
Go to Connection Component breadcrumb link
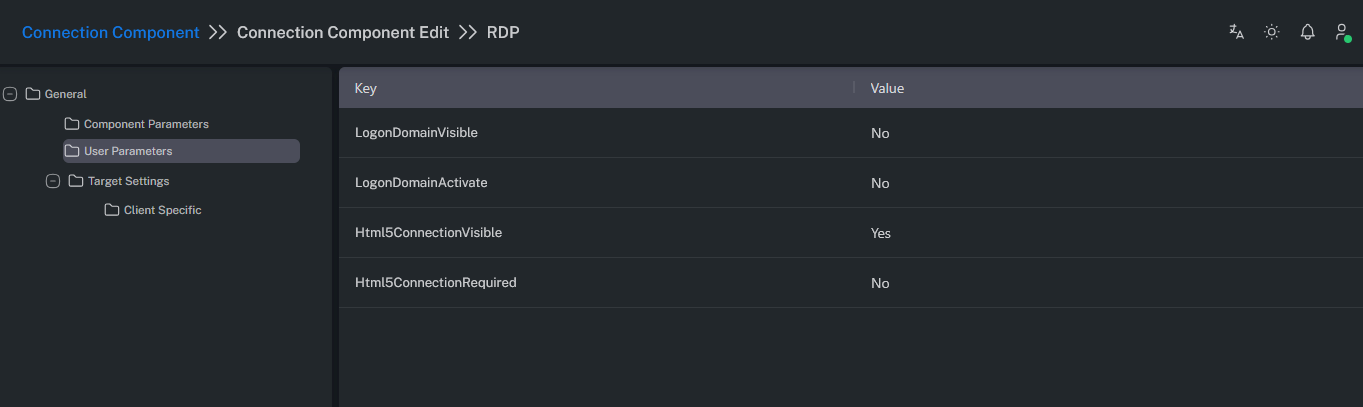(x=110, y=32)
